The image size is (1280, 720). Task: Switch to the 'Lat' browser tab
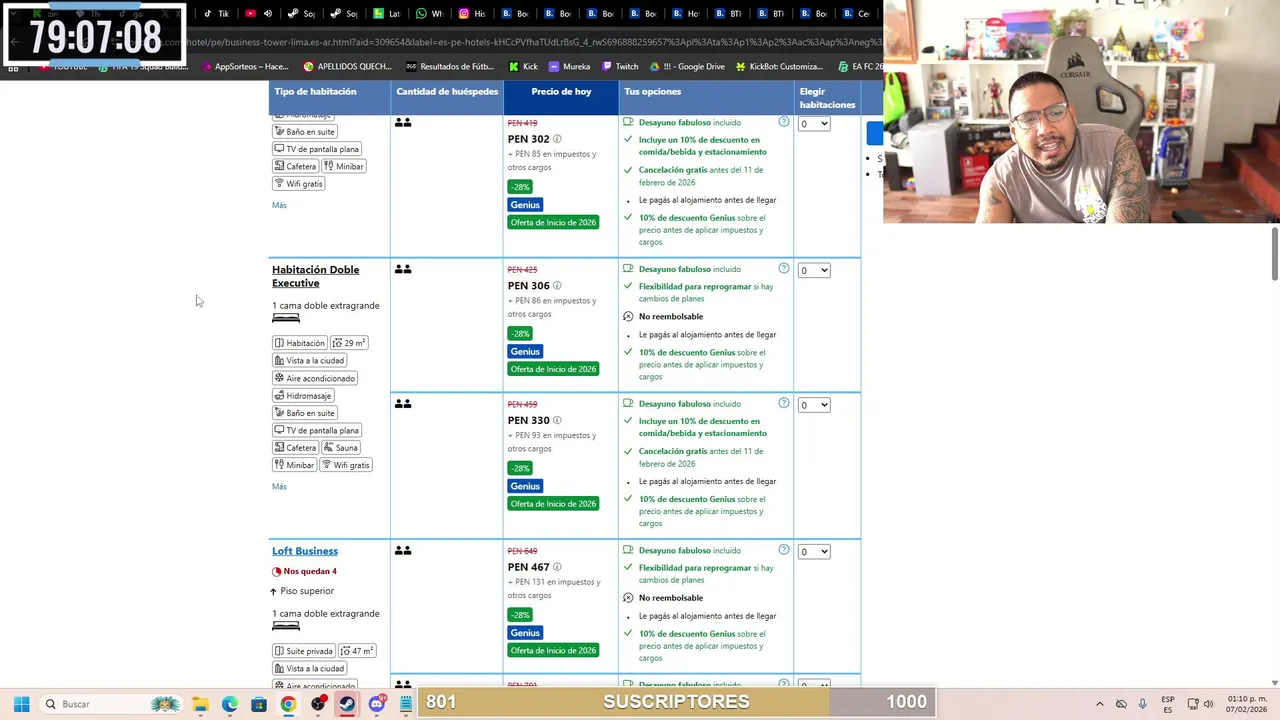pos(386,14)
